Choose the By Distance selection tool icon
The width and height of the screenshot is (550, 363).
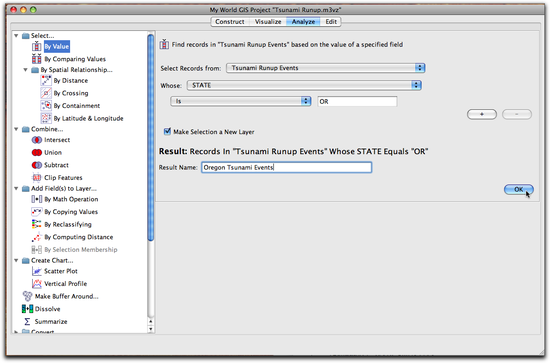pyautogui.click(x=46, y=80)
